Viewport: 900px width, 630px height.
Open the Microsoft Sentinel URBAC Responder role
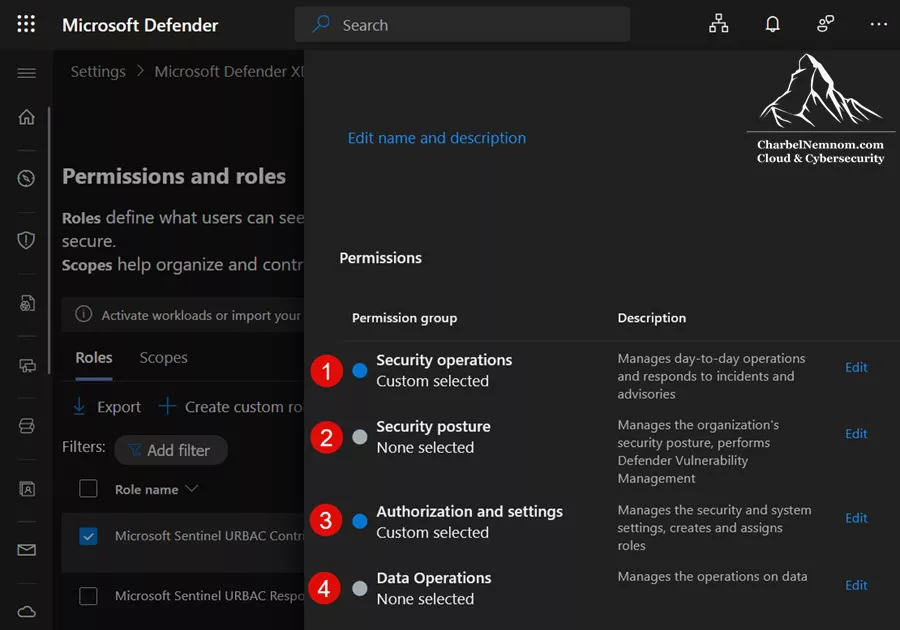pos(209,596)
